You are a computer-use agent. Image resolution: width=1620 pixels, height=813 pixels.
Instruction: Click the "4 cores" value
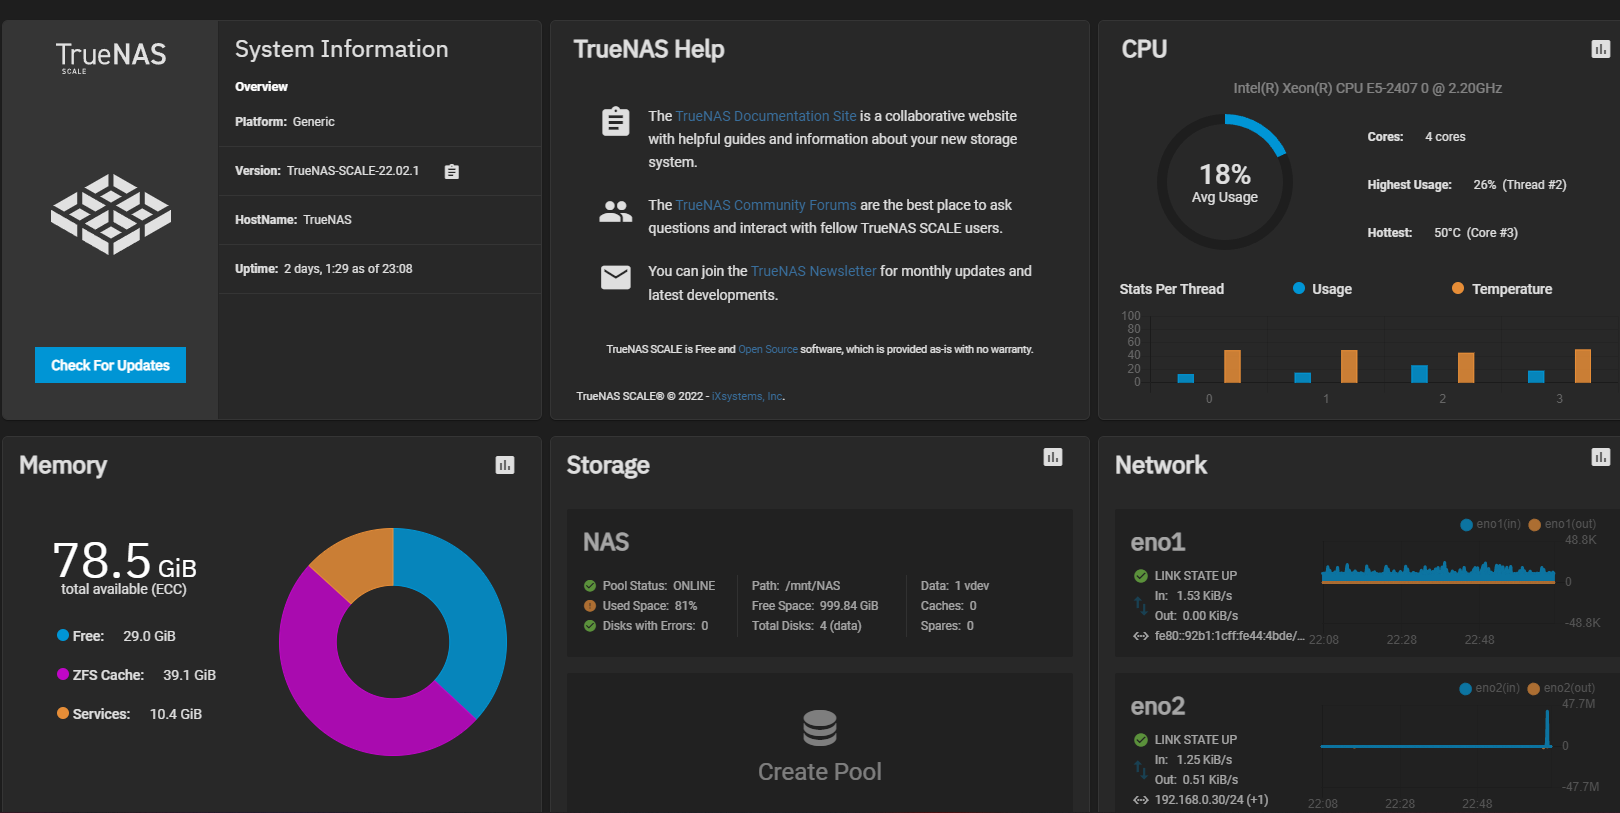point(1445,137)
